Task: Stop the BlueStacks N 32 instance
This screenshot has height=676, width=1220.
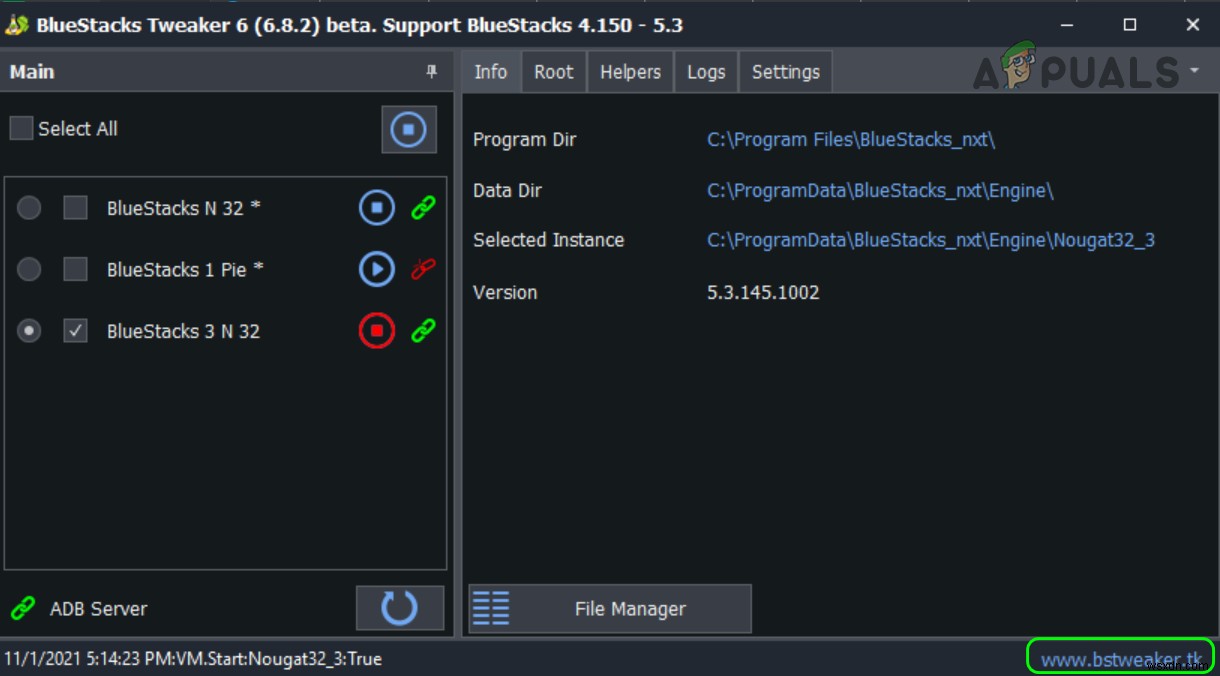Action: coord(376,208)
